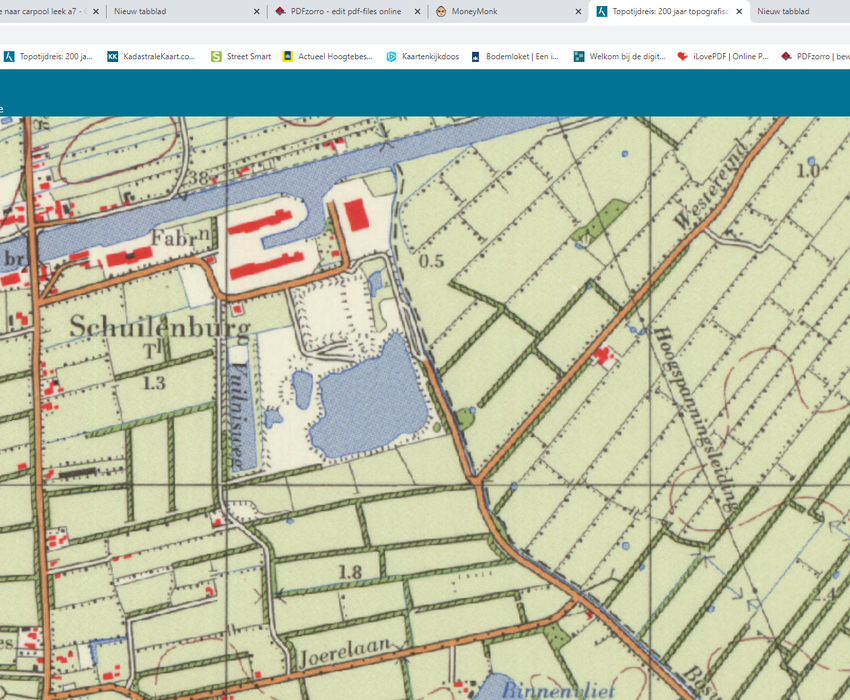Click the MoneyMonk tab favicon
The width and height of the screenshot is (850, 700).
coord(441,11)
